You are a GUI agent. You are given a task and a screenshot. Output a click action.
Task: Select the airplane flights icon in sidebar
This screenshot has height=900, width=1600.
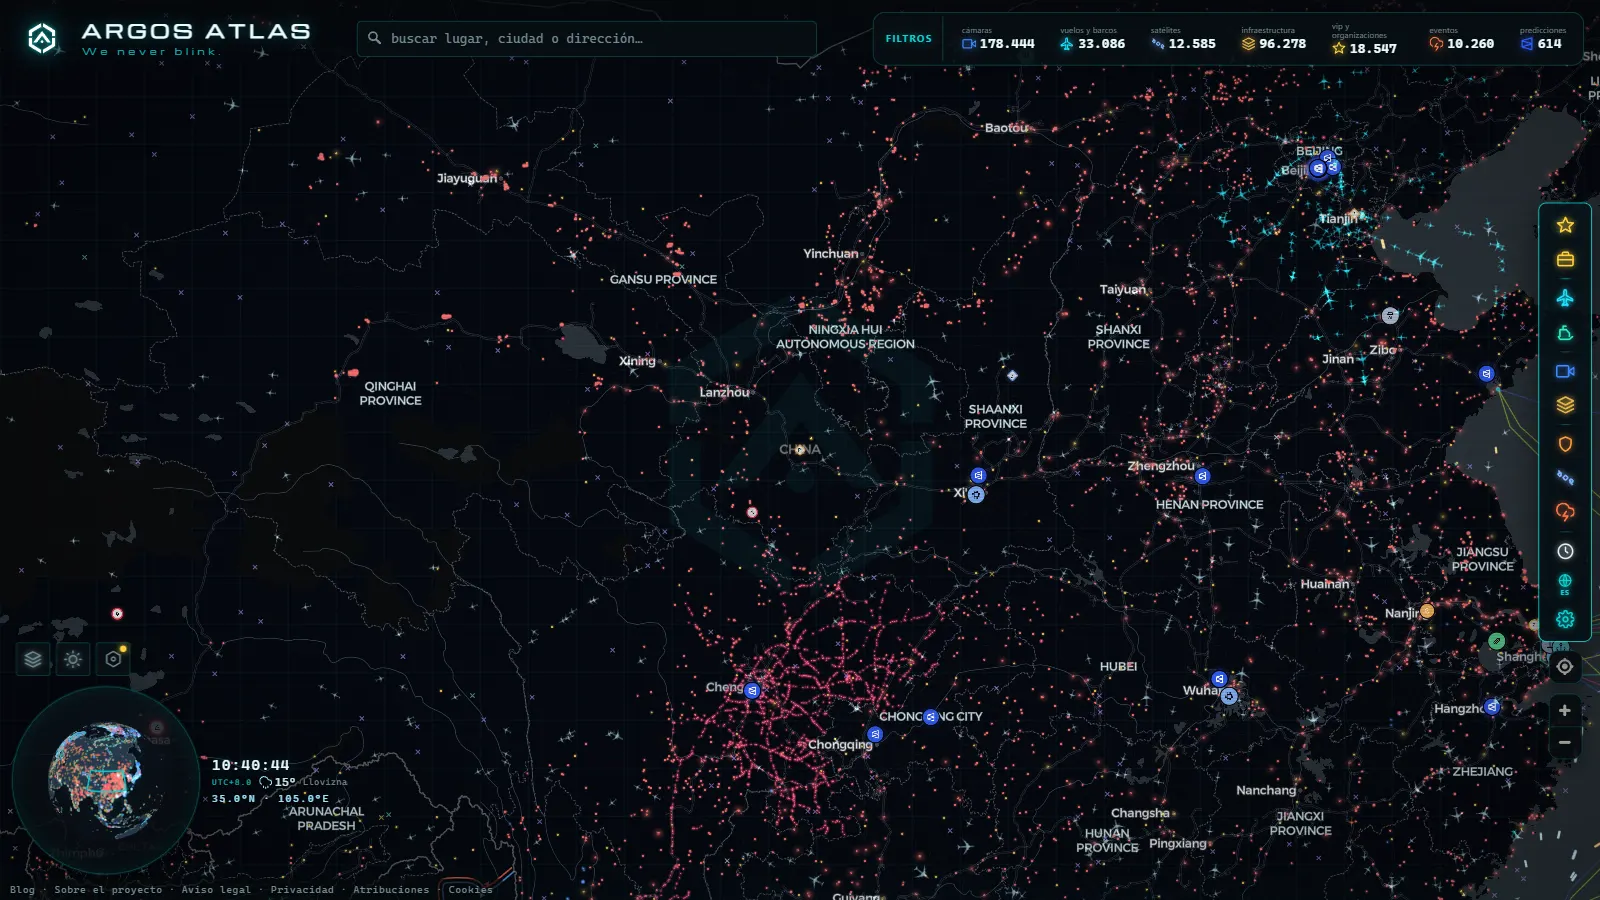(x=1565, y=298)
